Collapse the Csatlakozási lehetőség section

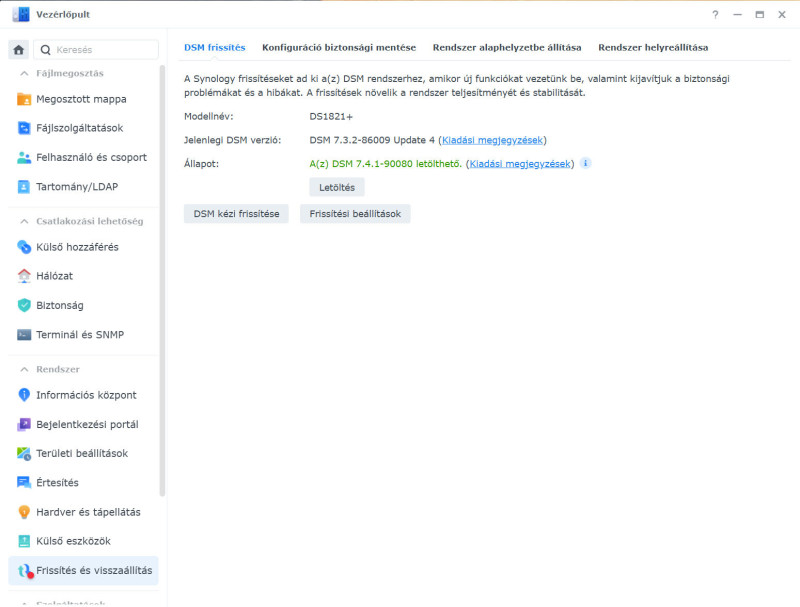24,221
